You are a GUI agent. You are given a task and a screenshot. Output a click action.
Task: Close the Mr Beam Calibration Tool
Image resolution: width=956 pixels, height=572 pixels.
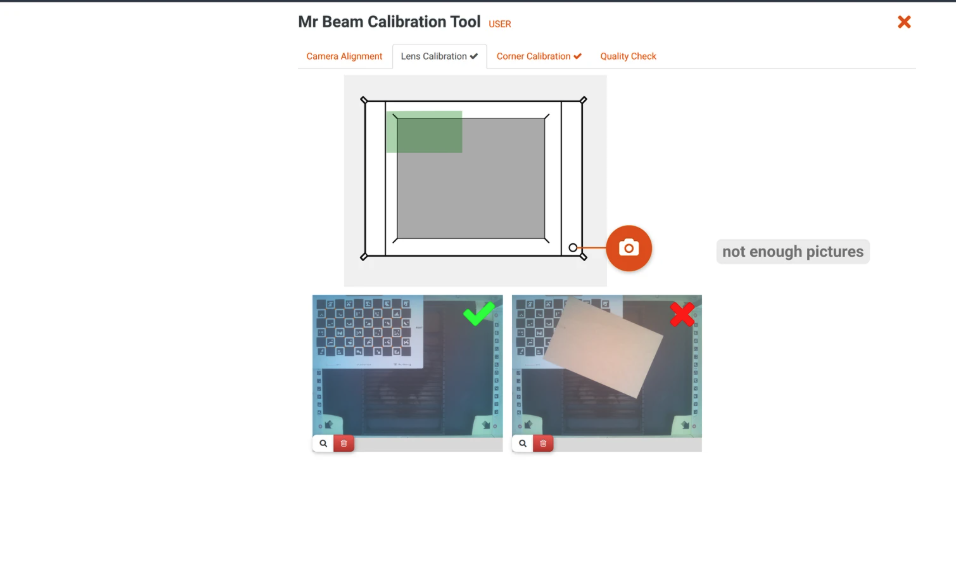tap(904, 22)
